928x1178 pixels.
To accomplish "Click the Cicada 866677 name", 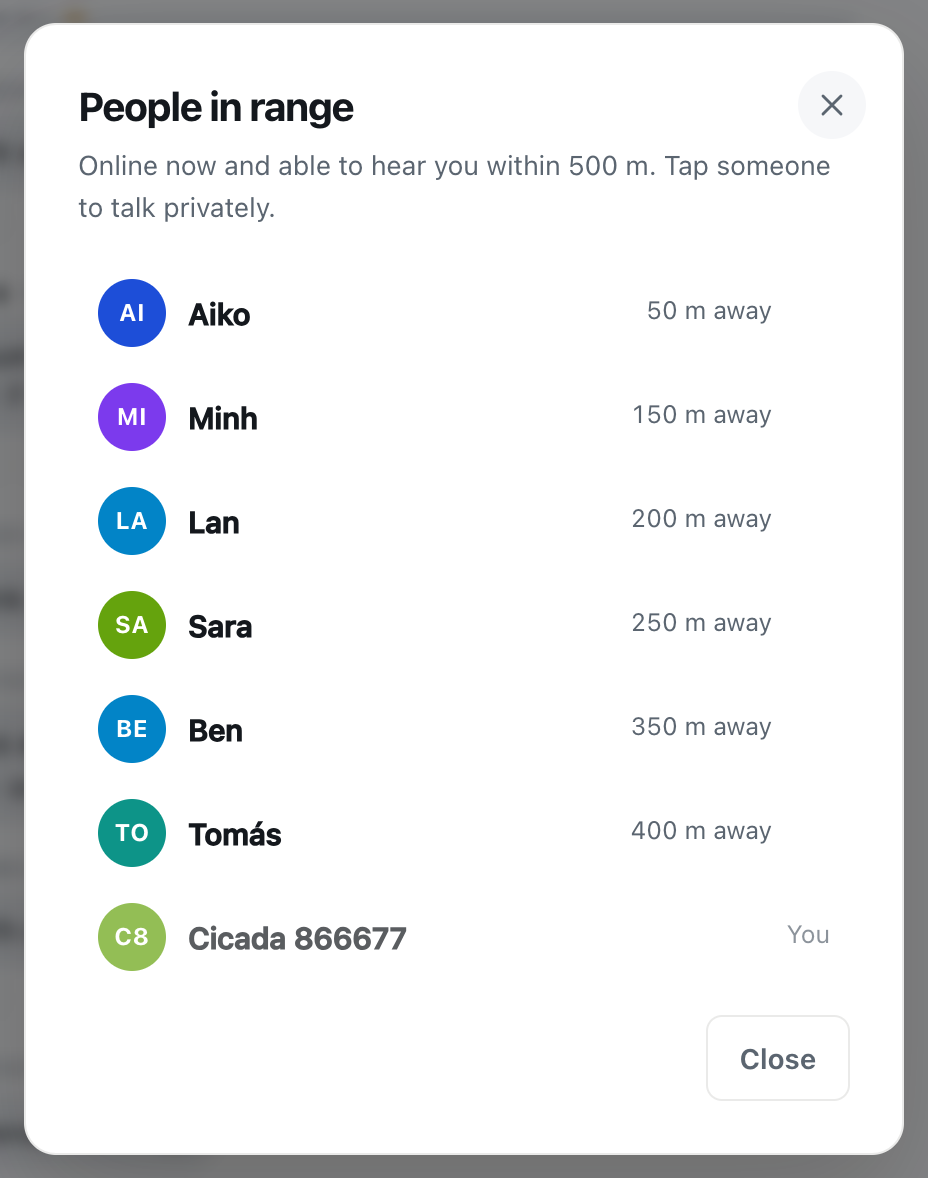I will [297, 938].
